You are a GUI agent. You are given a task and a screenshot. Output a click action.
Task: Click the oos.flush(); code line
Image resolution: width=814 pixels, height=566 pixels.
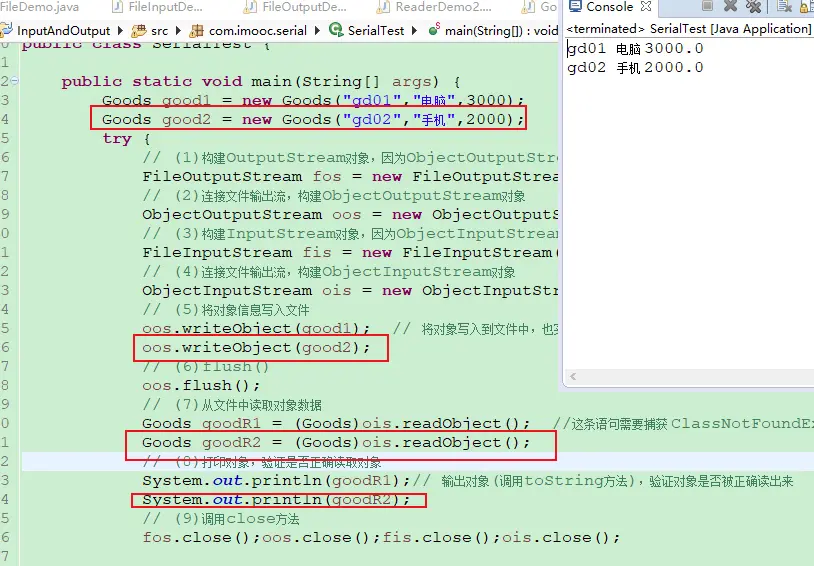click(201, 385)
